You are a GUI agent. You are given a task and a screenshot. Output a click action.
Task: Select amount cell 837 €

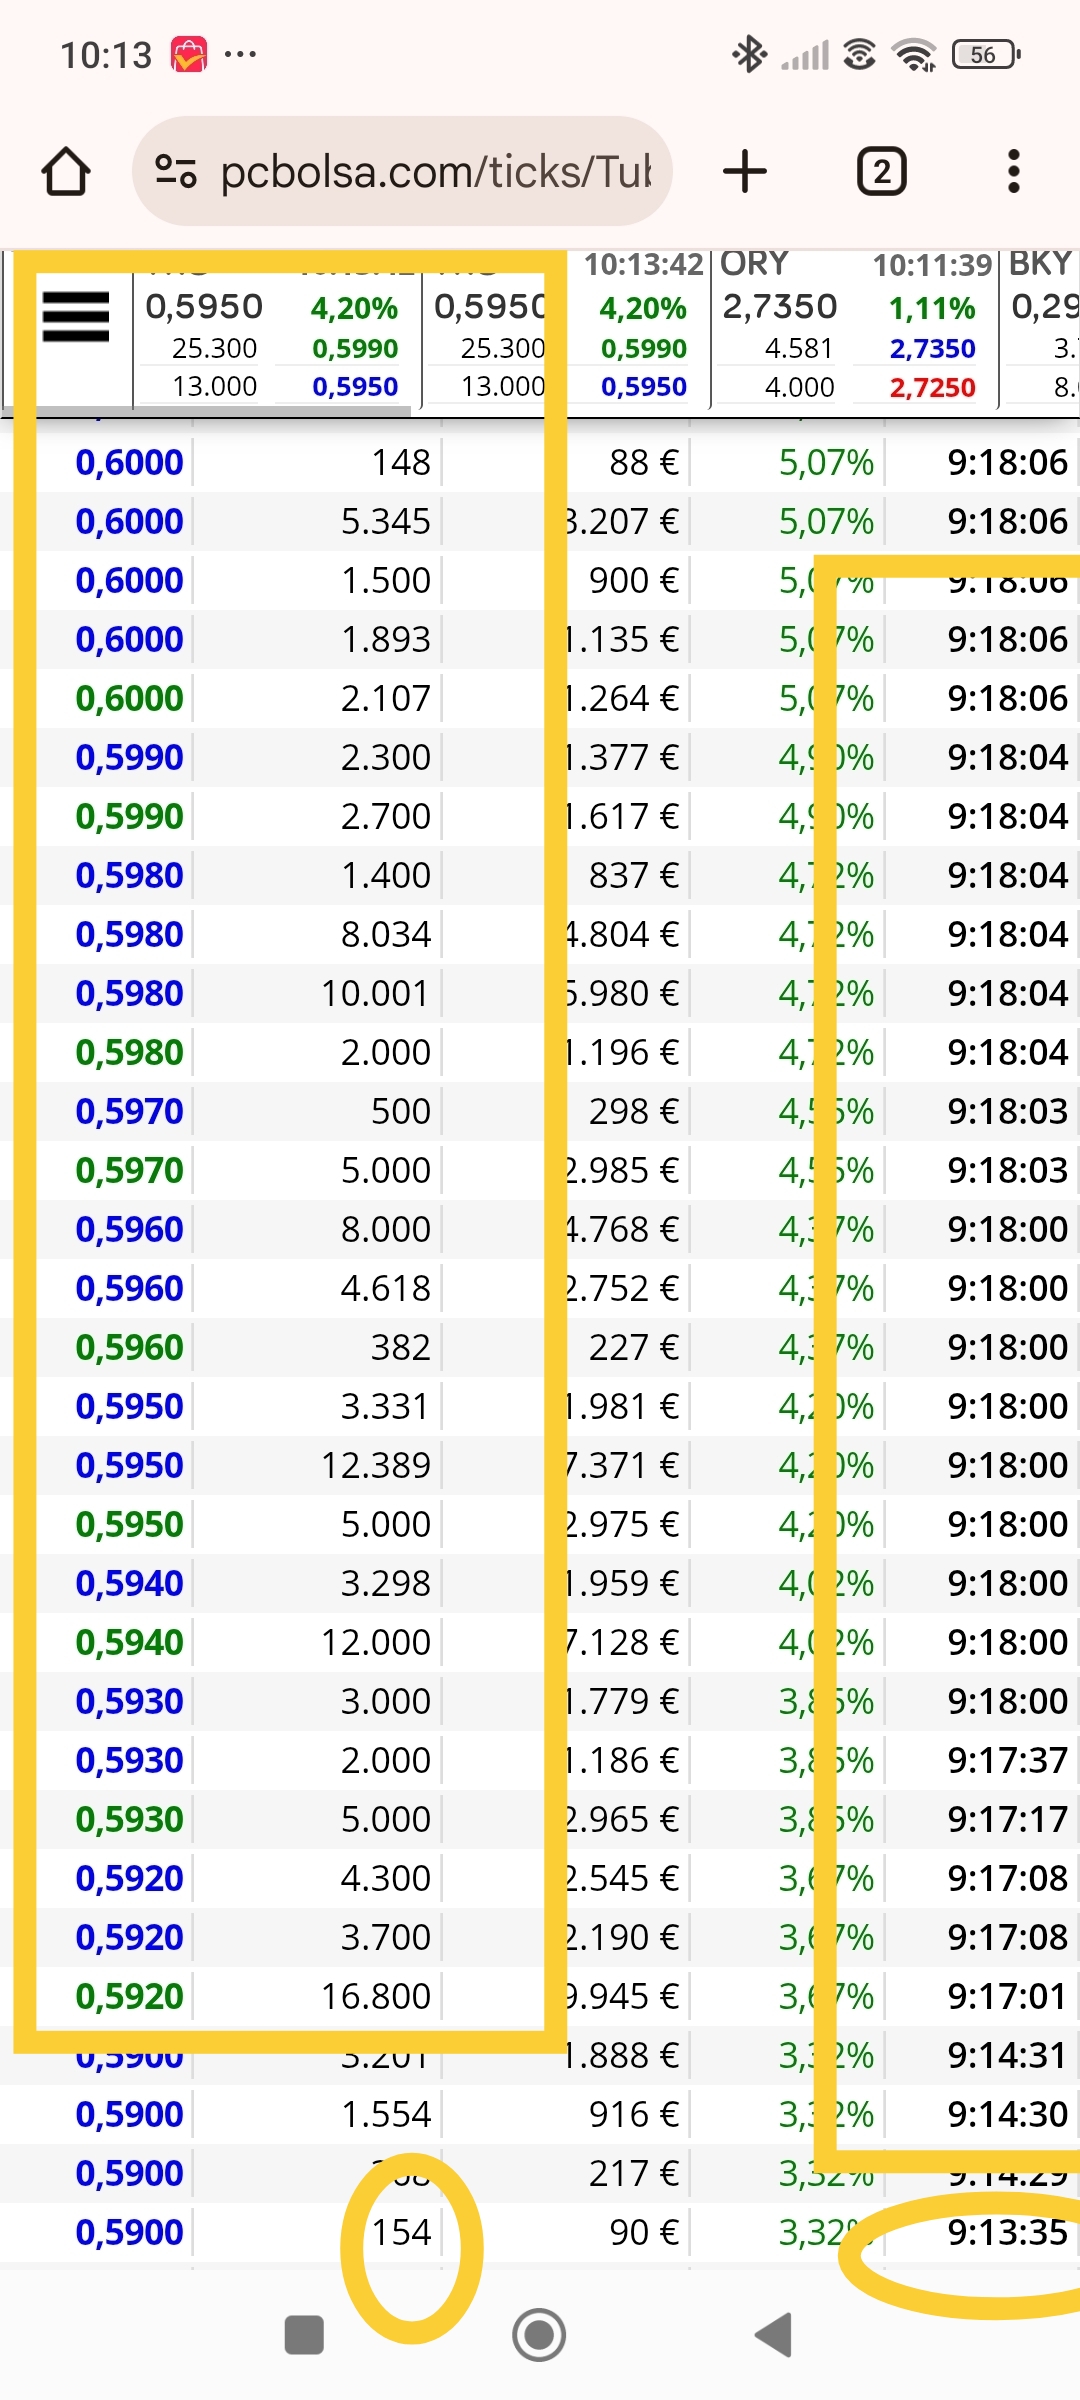click(634, 875)
